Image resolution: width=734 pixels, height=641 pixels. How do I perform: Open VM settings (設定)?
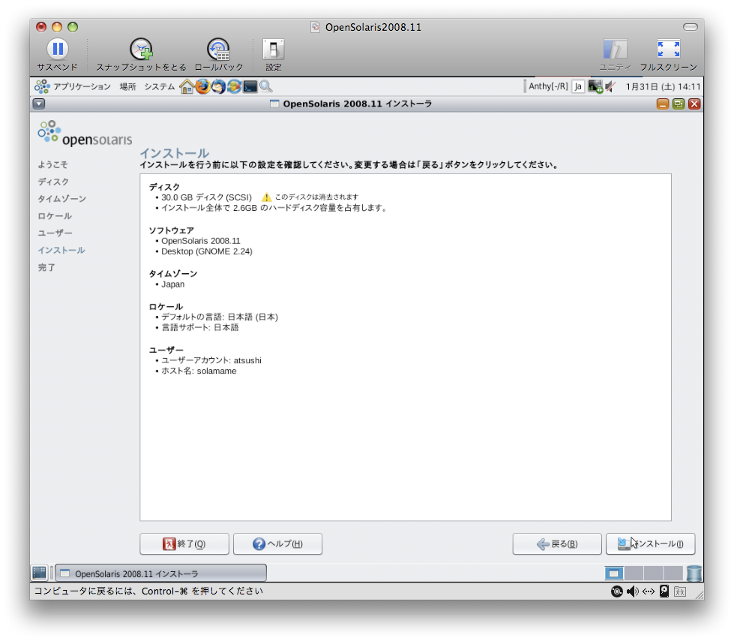click(273, 49)
